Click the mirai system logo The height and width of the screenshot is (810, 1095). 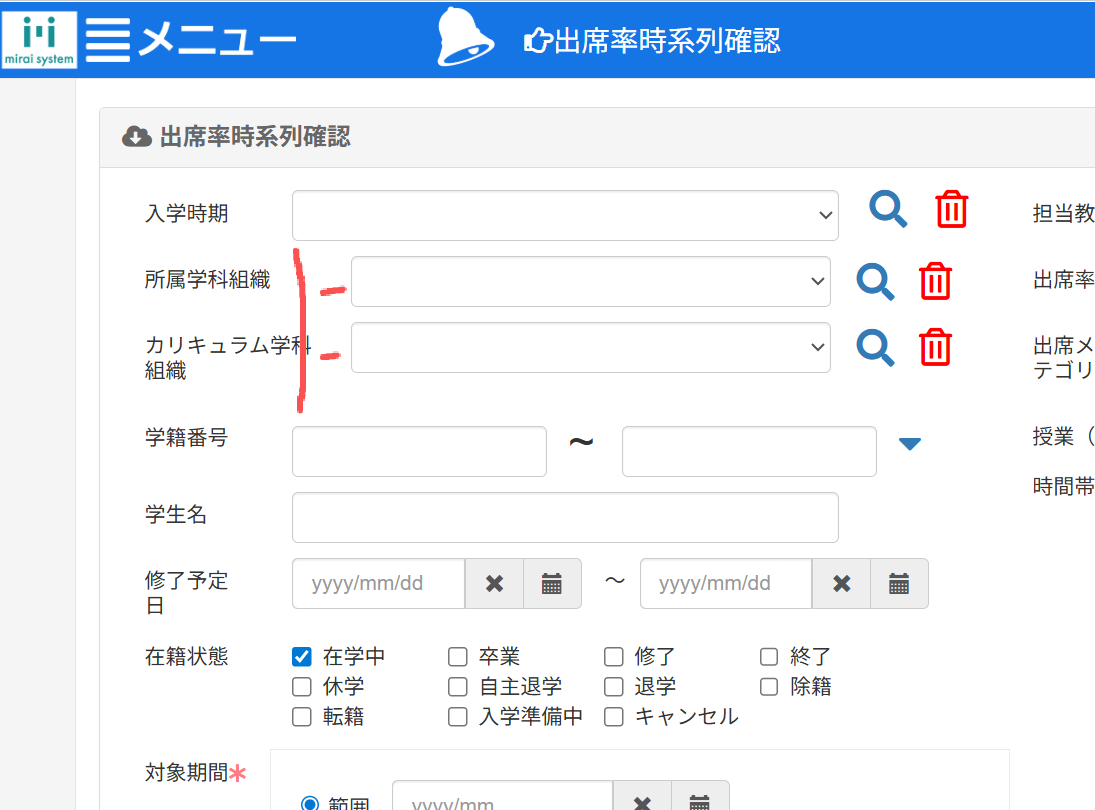pyautogui.click(x=39, y=39)
